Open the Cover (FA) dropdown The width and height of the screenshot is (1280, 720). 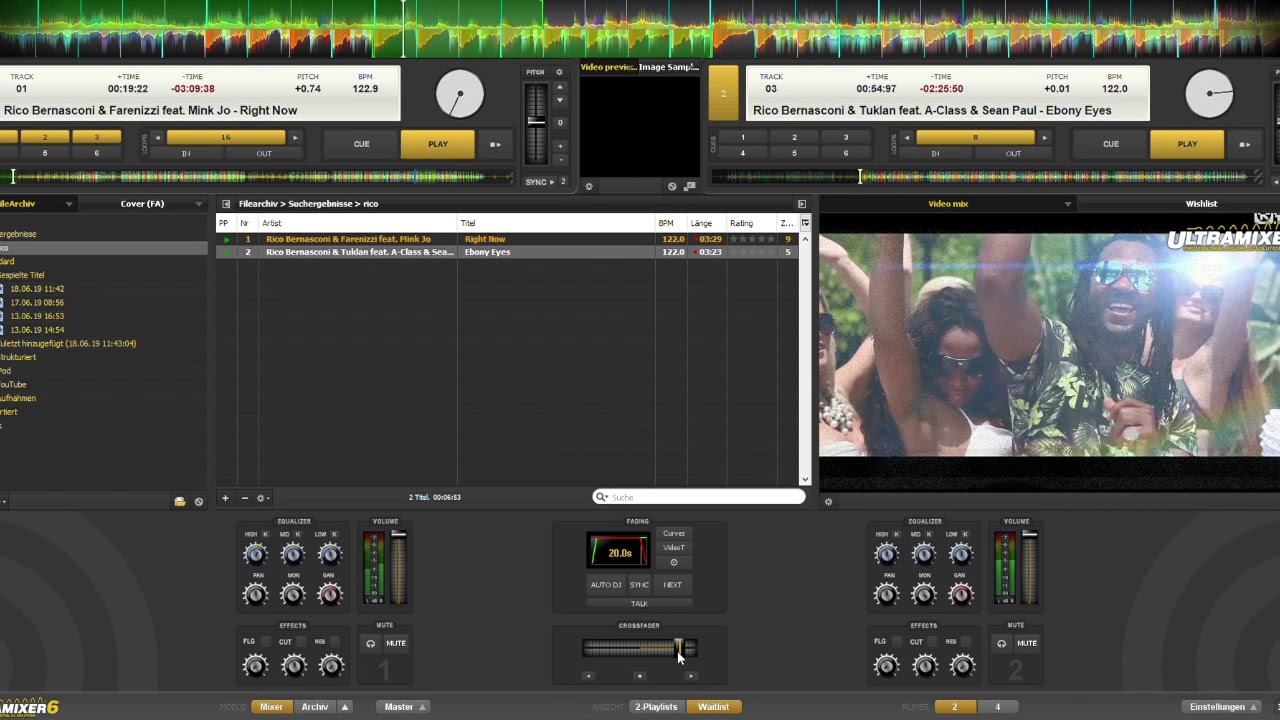[198, 204]
